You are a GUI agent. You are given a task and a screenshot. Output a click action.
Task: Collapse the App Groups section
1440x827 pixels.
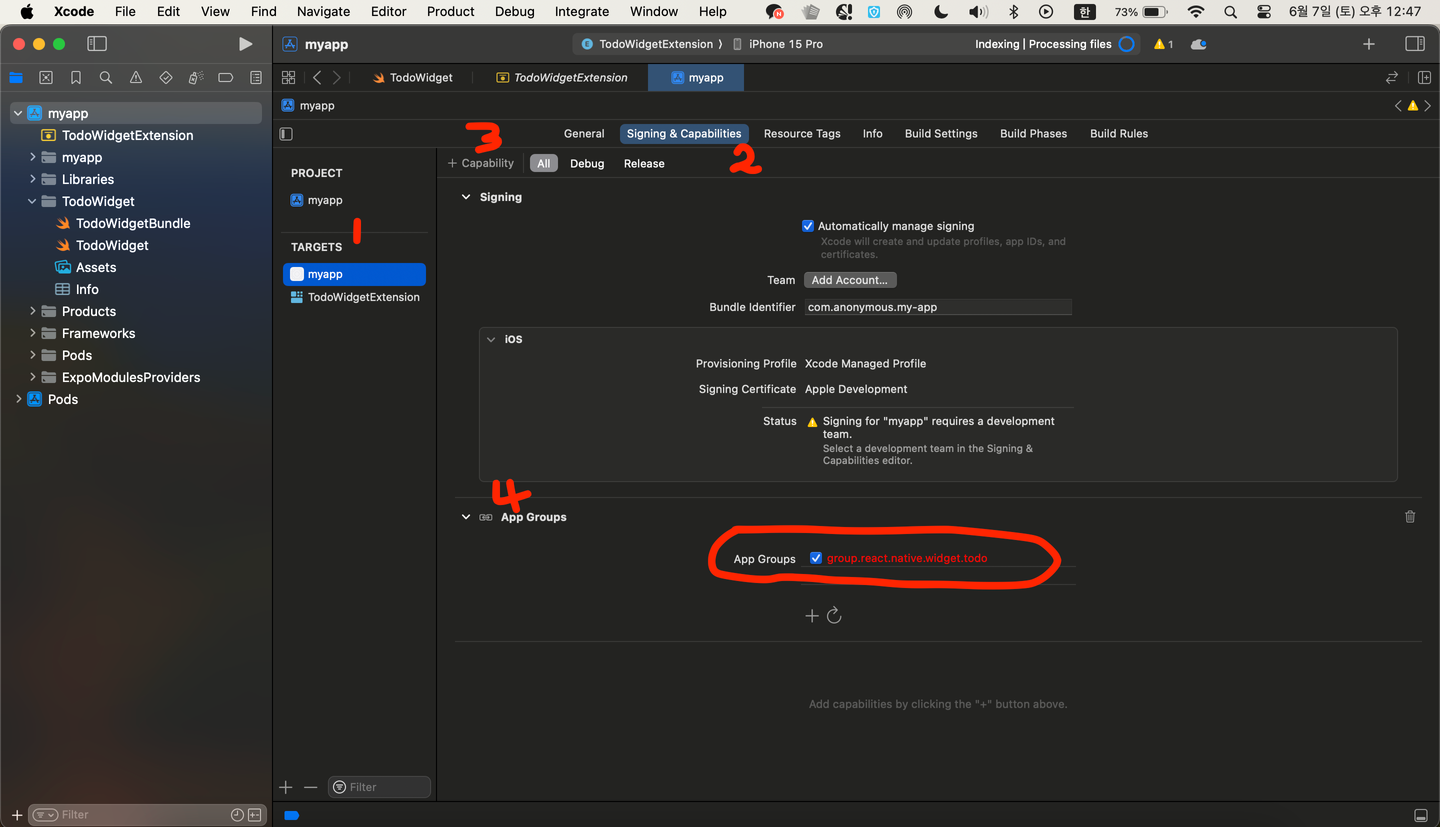click(466, 517)
